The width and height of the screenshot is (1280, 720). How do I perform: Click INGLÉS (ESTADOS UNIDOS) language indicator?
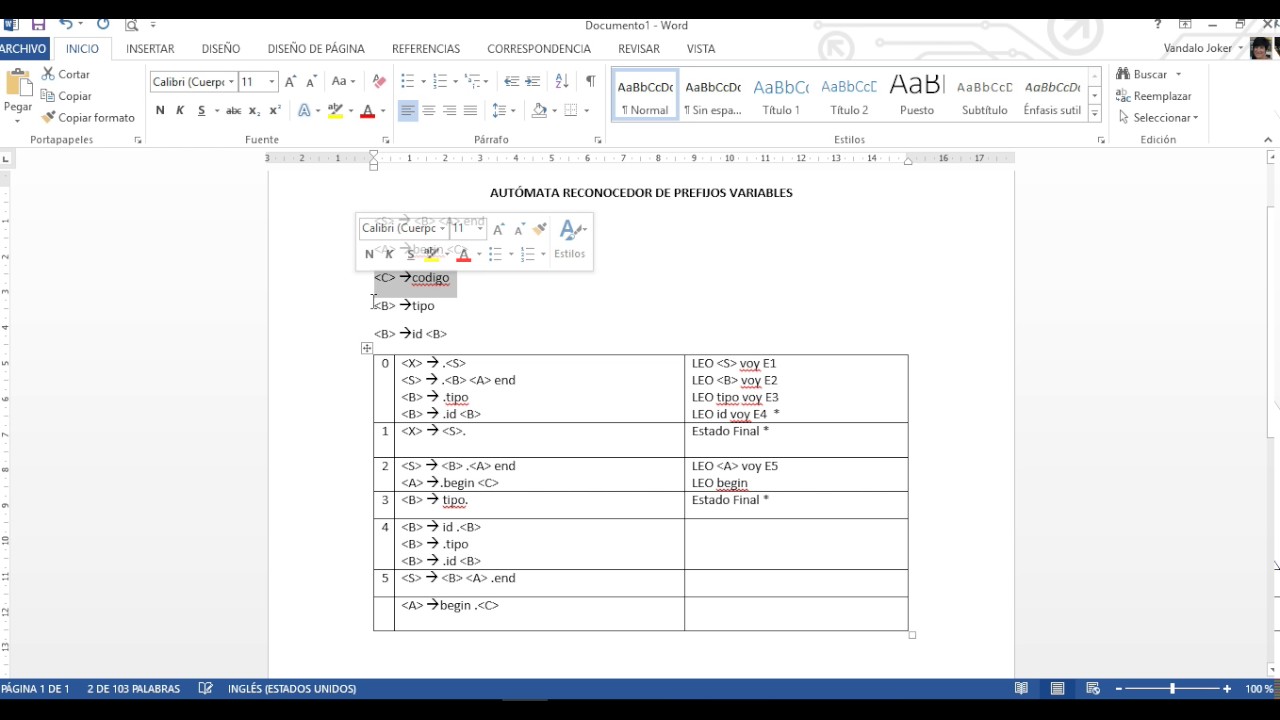pos(292,689)
